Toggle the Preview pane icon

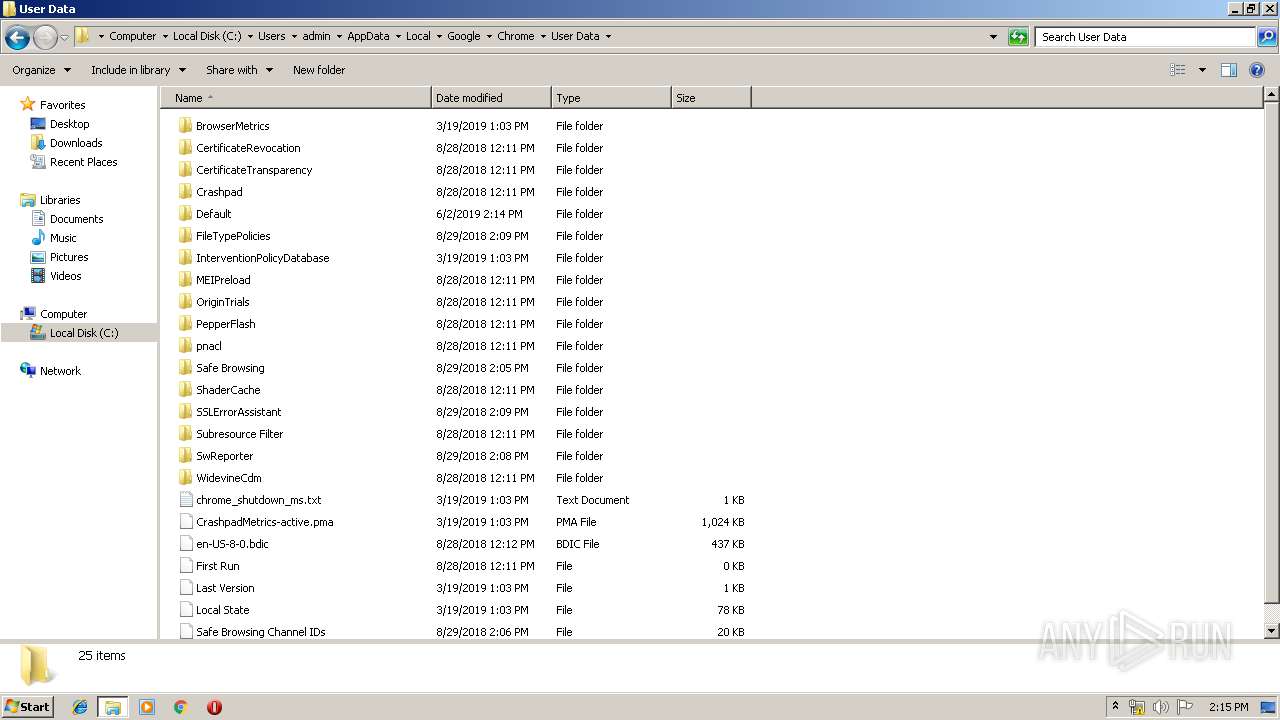click(1229, 70)
